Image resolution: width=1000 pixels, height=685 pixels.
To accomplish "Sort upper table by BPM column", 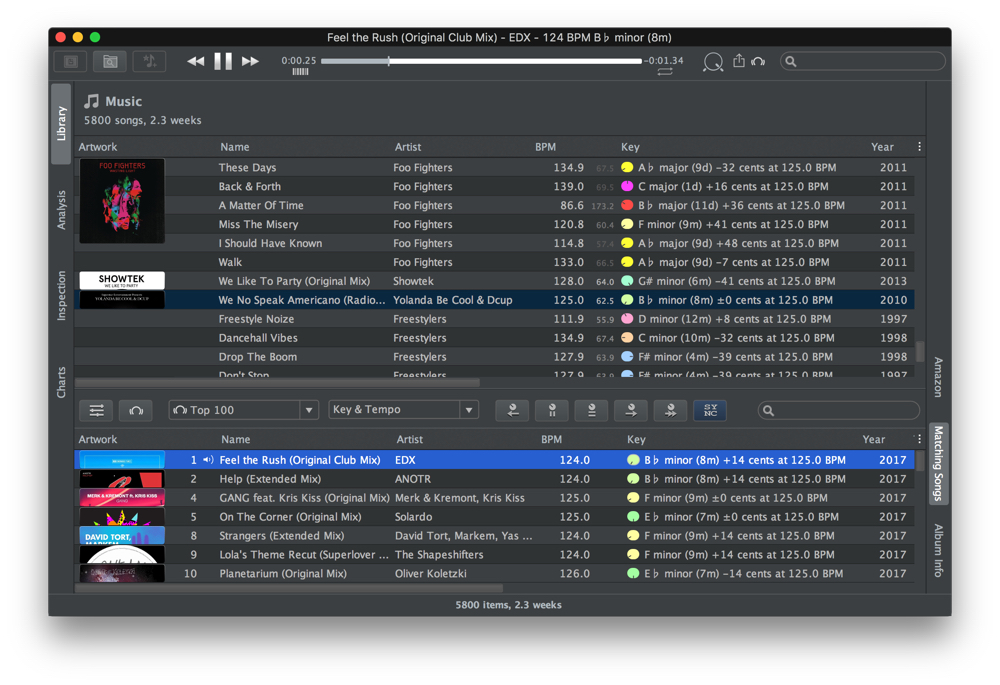I will [x=545, y=147].
